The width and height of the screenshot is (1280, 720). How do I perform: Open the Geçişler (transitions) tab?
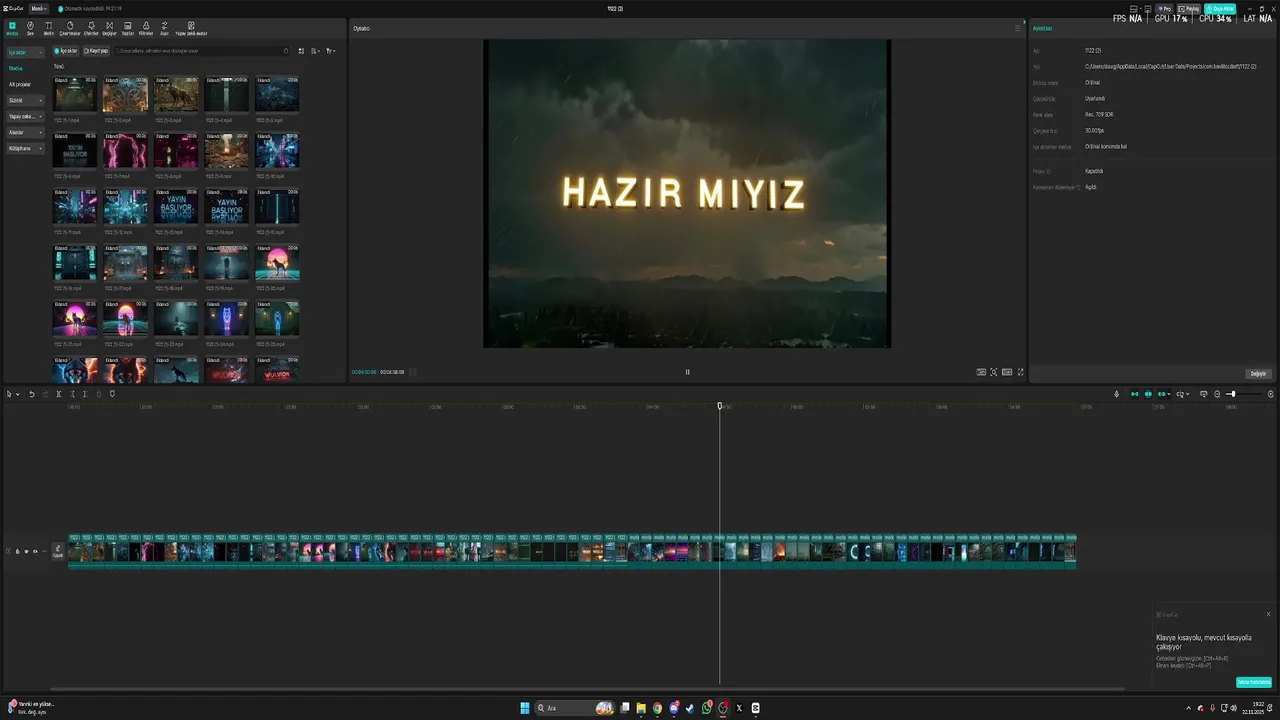click(x=109, y=28)
